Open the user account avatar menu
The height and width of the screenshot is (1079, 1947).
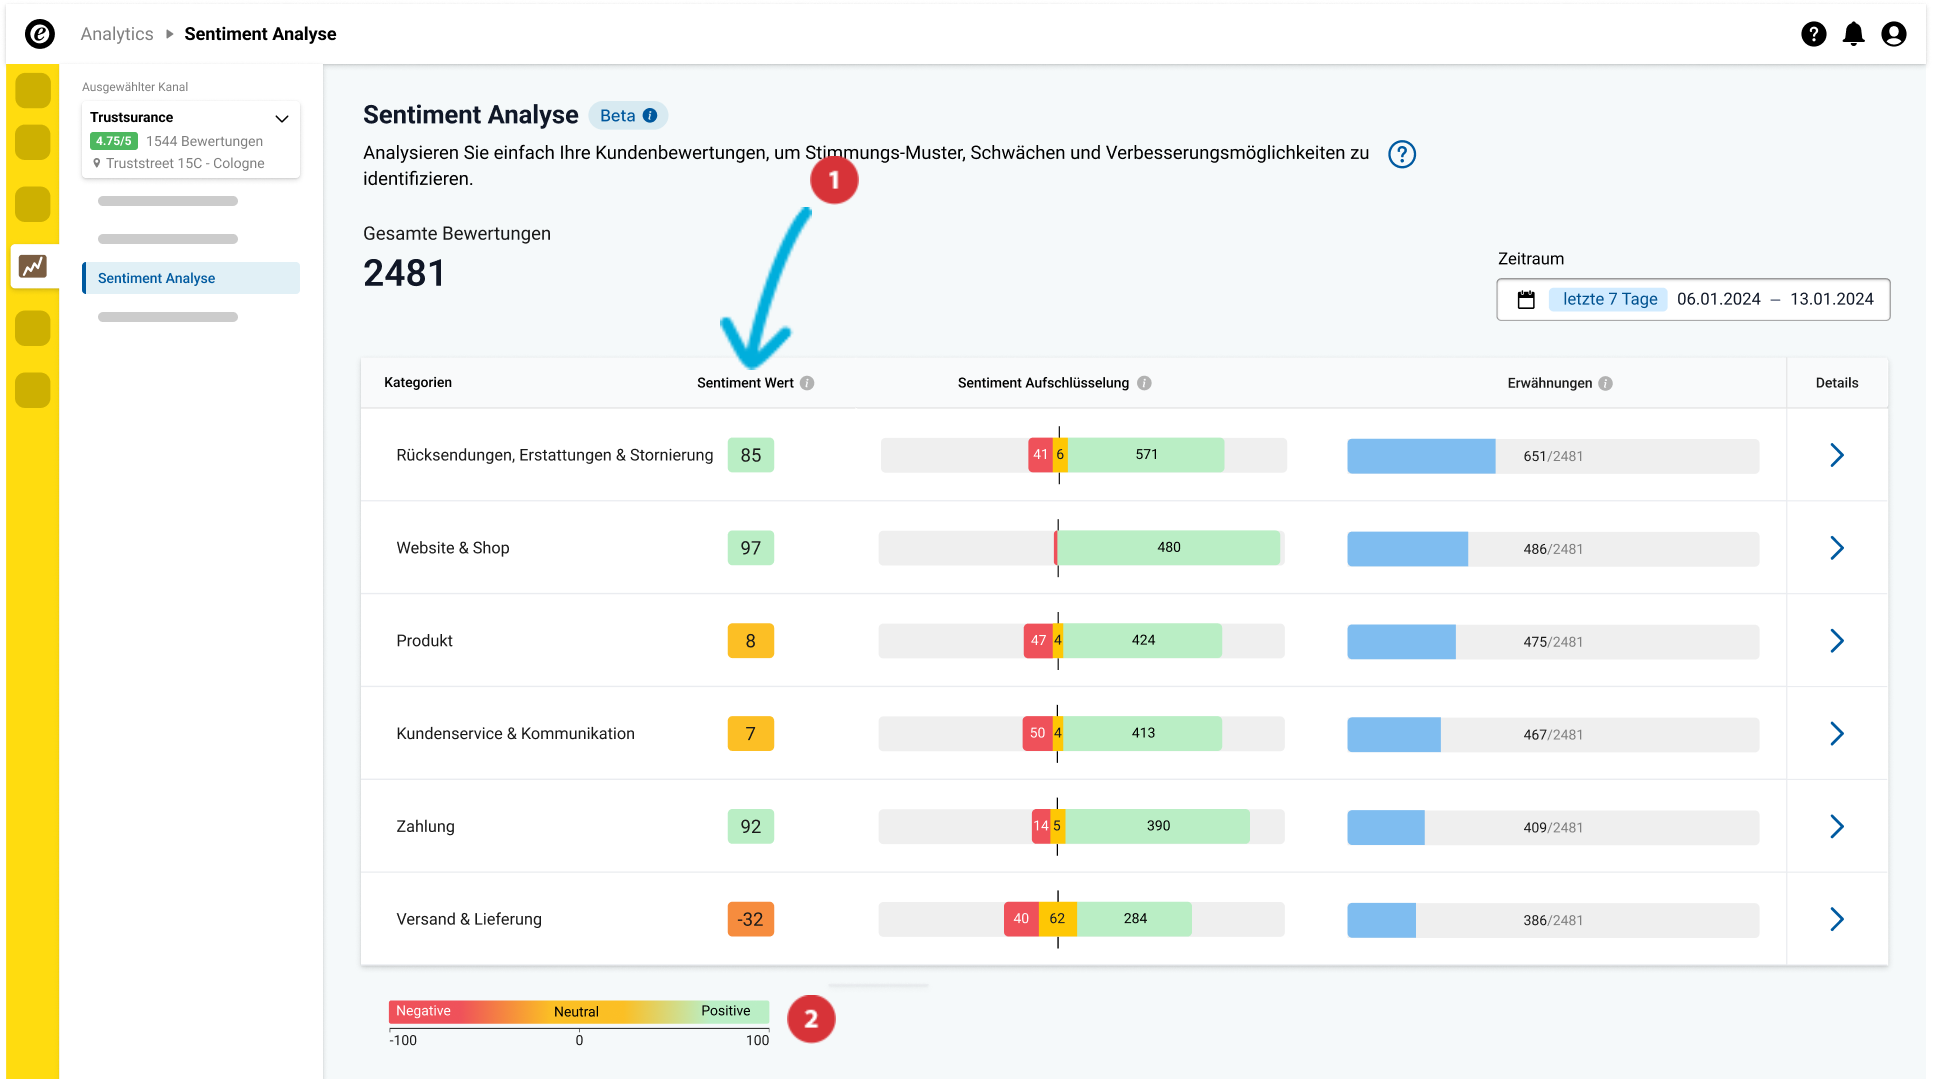1893,34
